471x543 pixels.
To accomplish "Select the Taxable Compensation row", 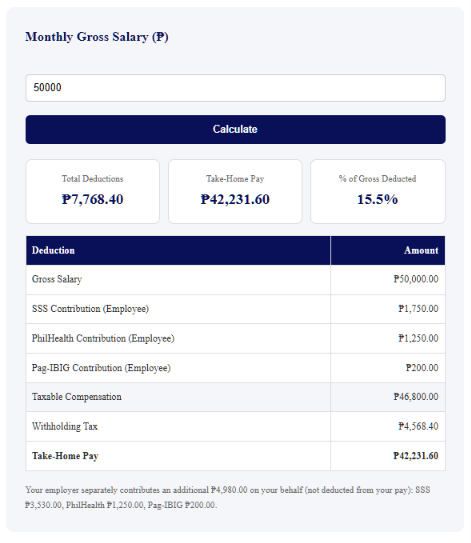I will pos(236,397).
